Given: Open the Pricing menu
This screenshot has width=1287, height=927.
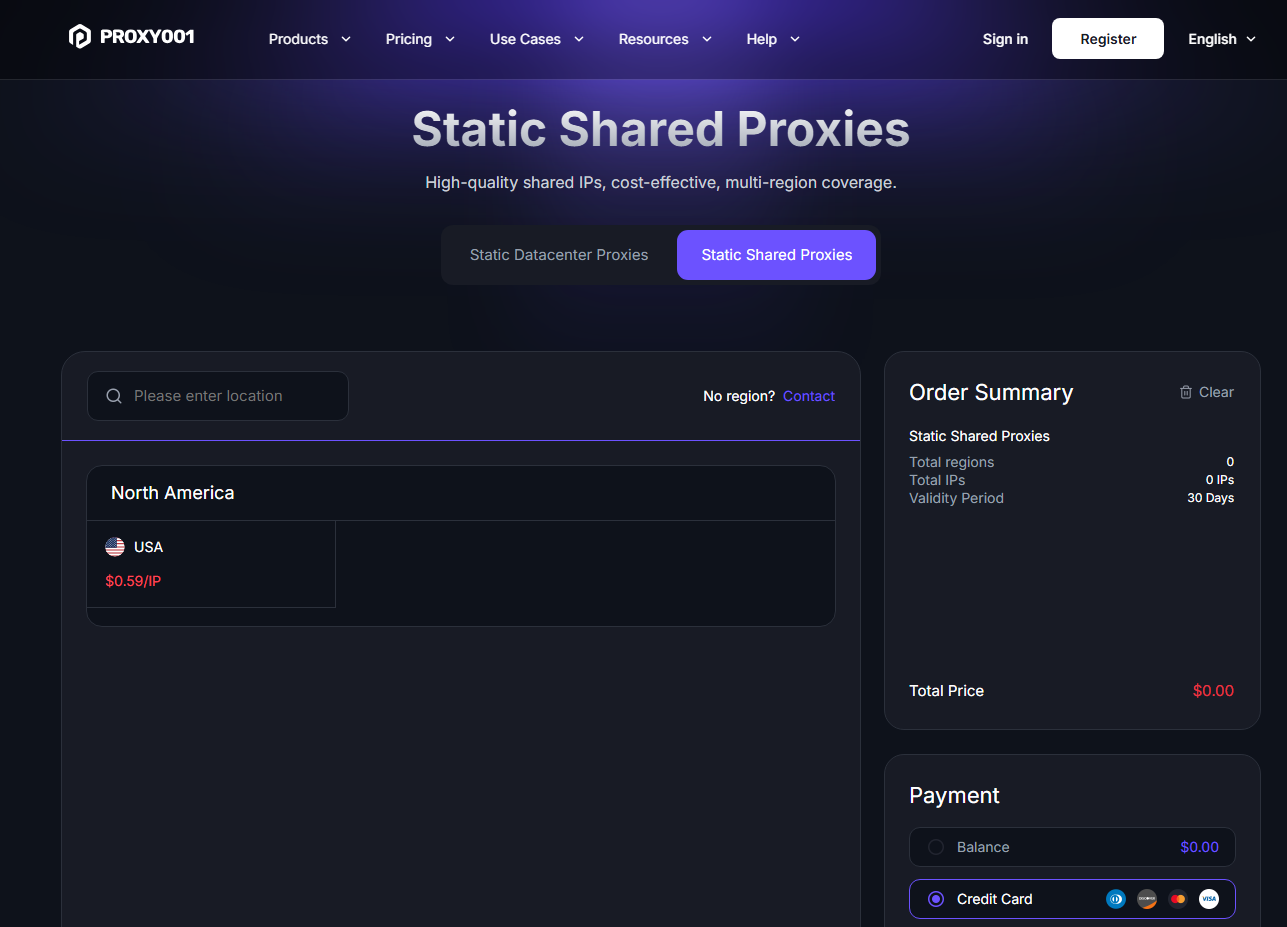Looking at the screenshot, I should click(420, 39).
